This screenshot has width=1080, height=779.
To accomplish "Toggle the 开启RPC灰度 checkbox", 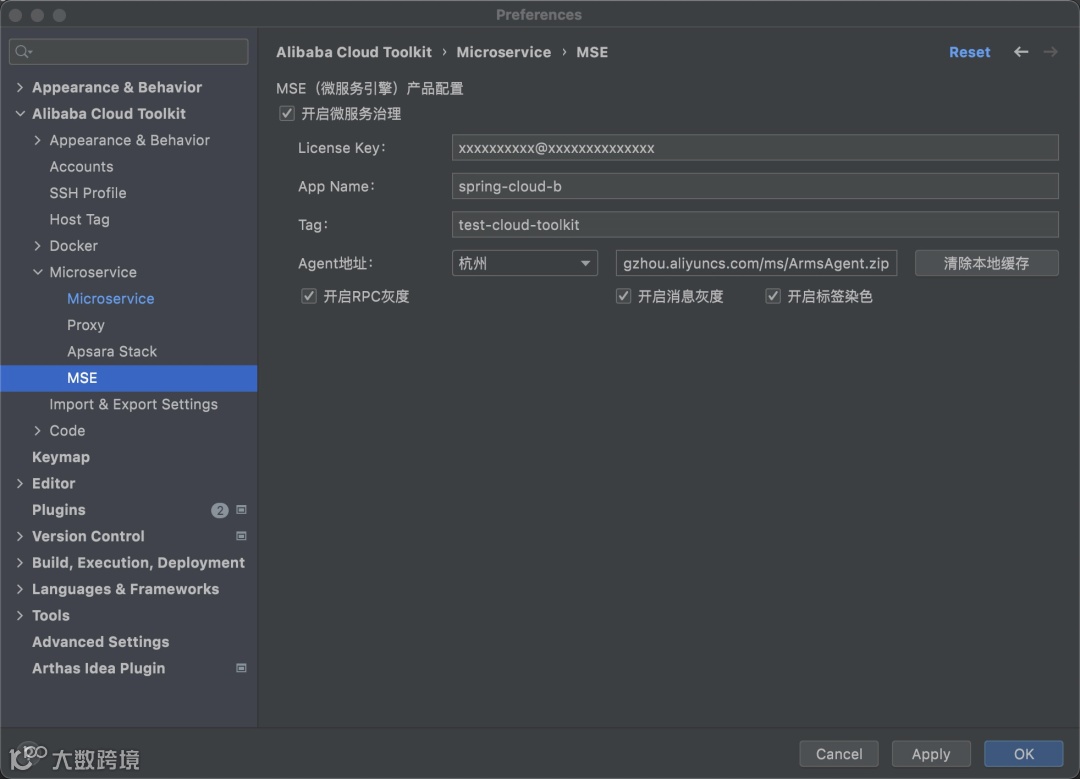I will click(x=309, y=296).
